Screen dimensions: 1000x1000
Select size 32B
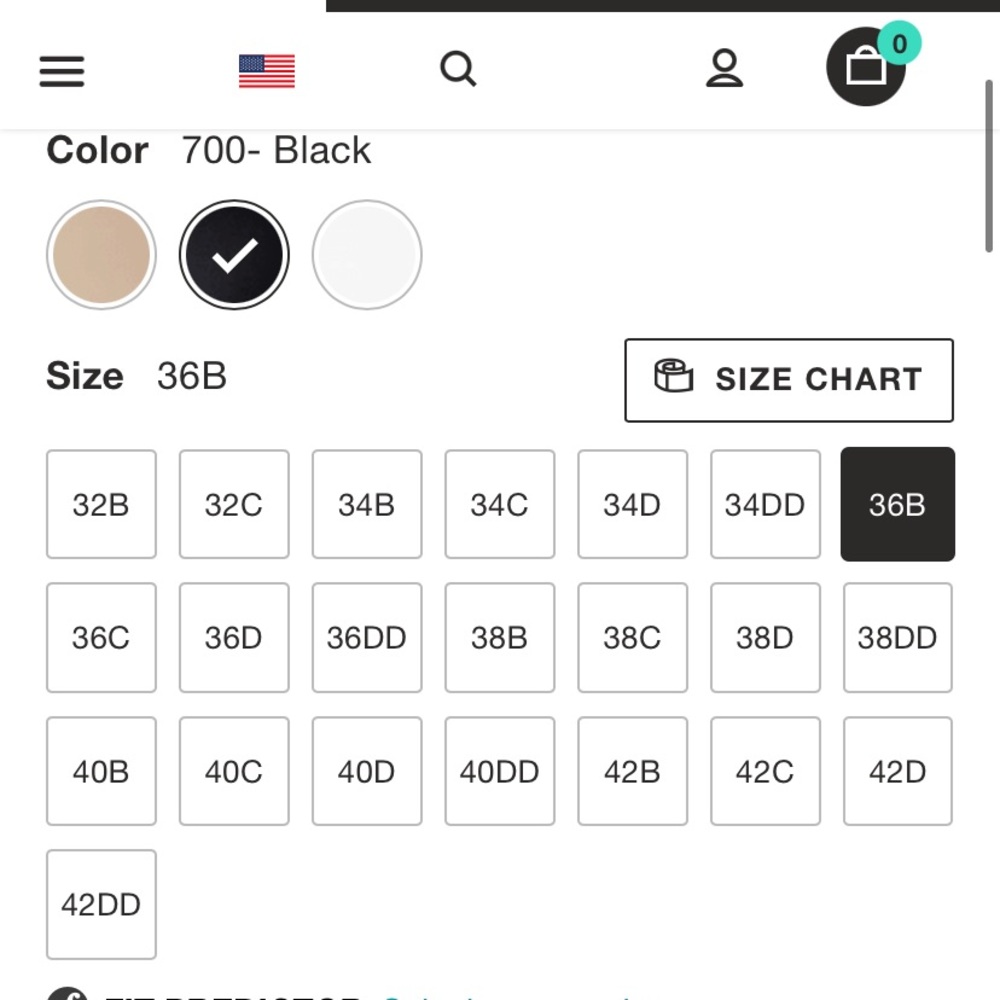tap(101, 504)
